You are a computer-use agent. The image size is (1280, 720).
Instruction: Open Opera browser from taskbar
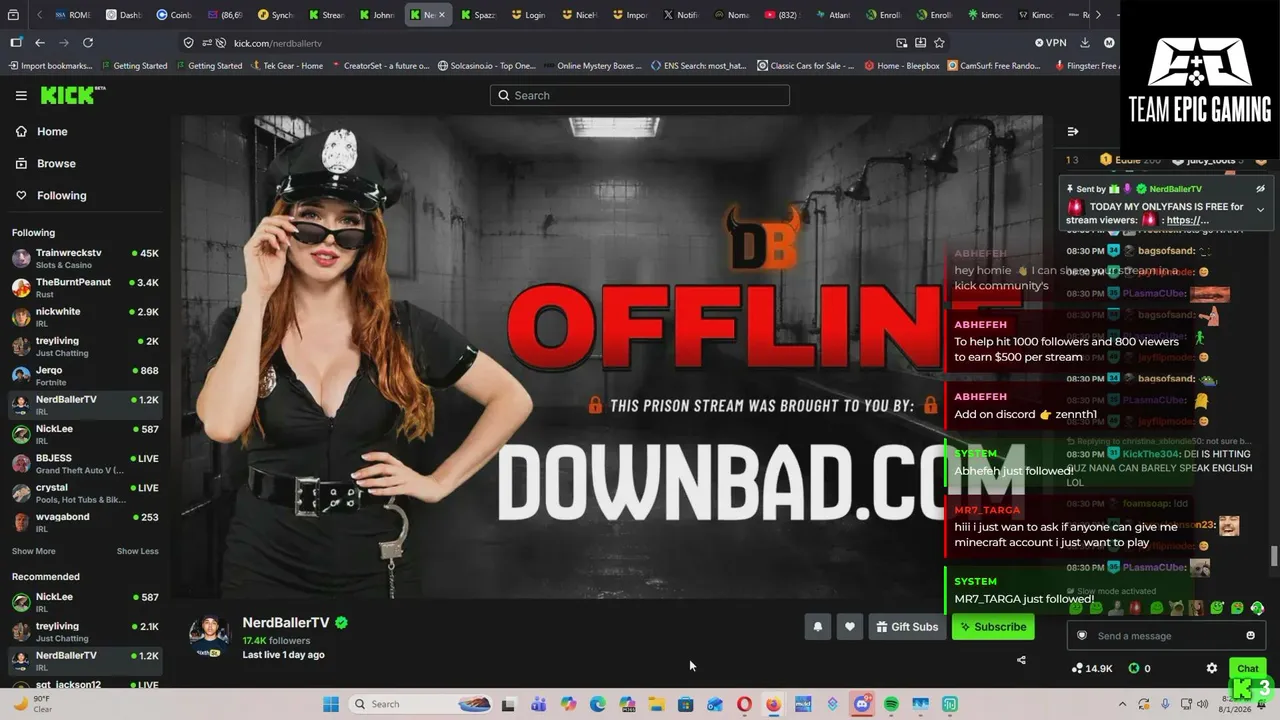tap(744, 704)
